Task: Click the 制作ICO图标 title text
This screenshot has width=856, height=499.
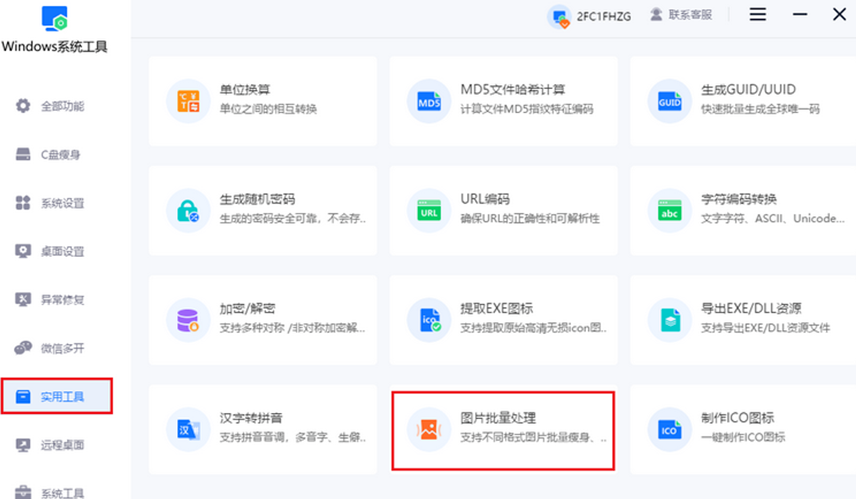Action: click(x=738, y=418)
